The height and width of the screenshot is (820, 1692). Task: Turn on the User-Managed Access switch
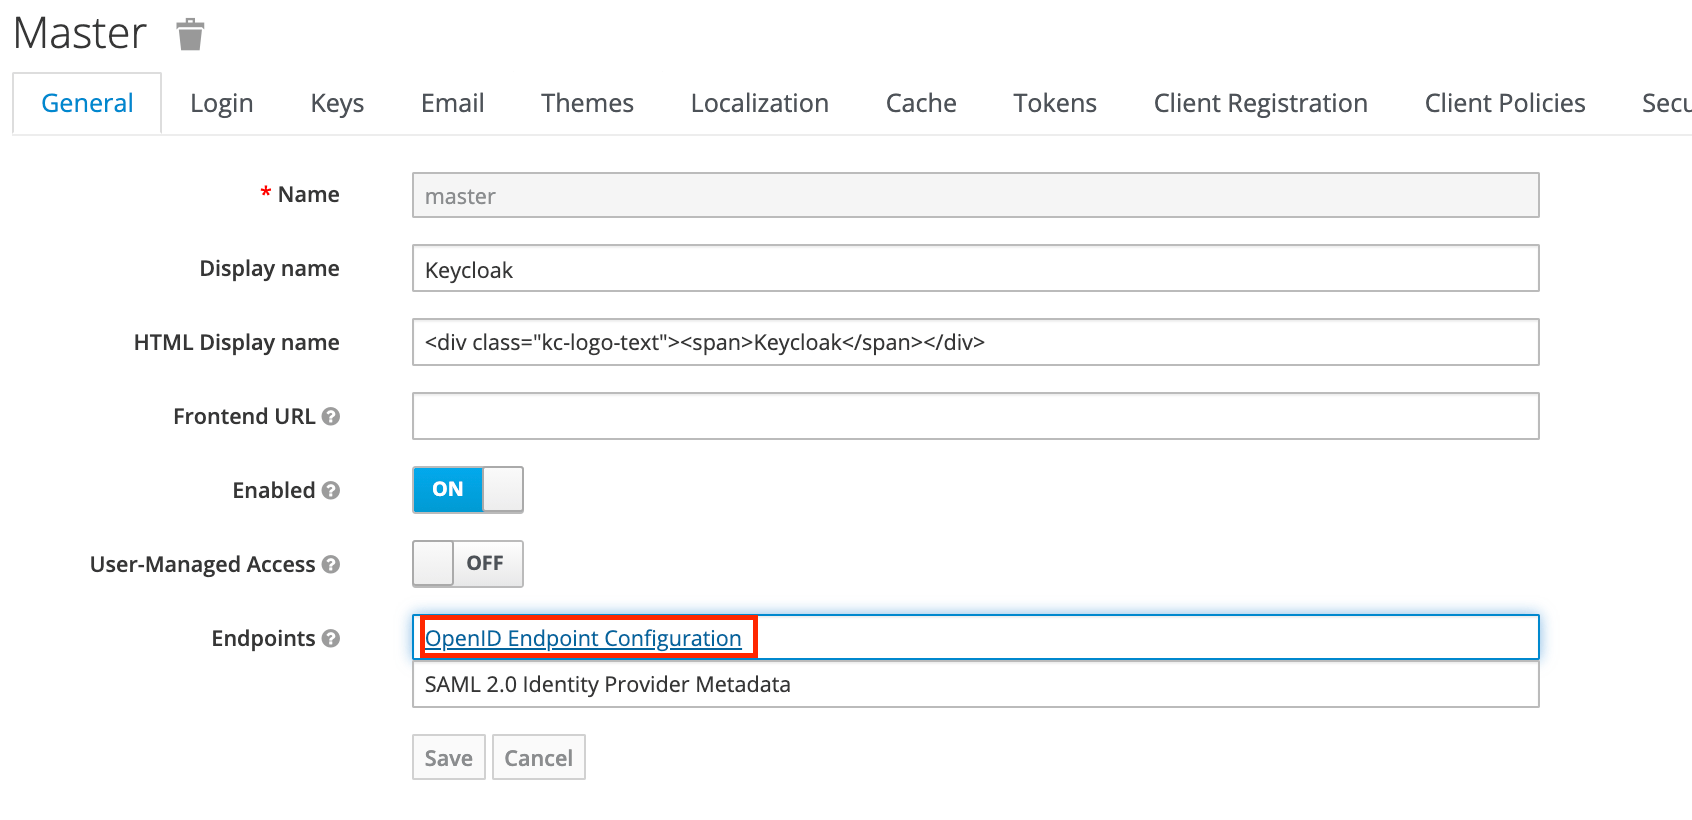468,563
